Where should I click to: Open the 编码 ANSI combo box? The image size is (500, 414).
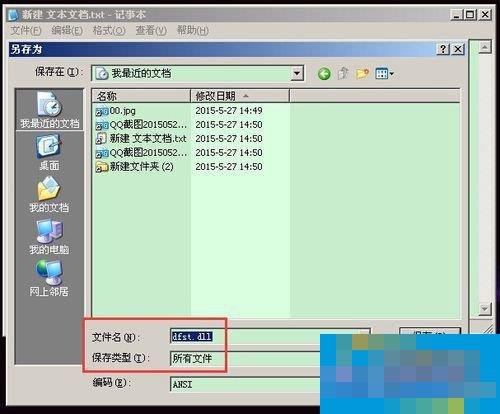point(245,384)
